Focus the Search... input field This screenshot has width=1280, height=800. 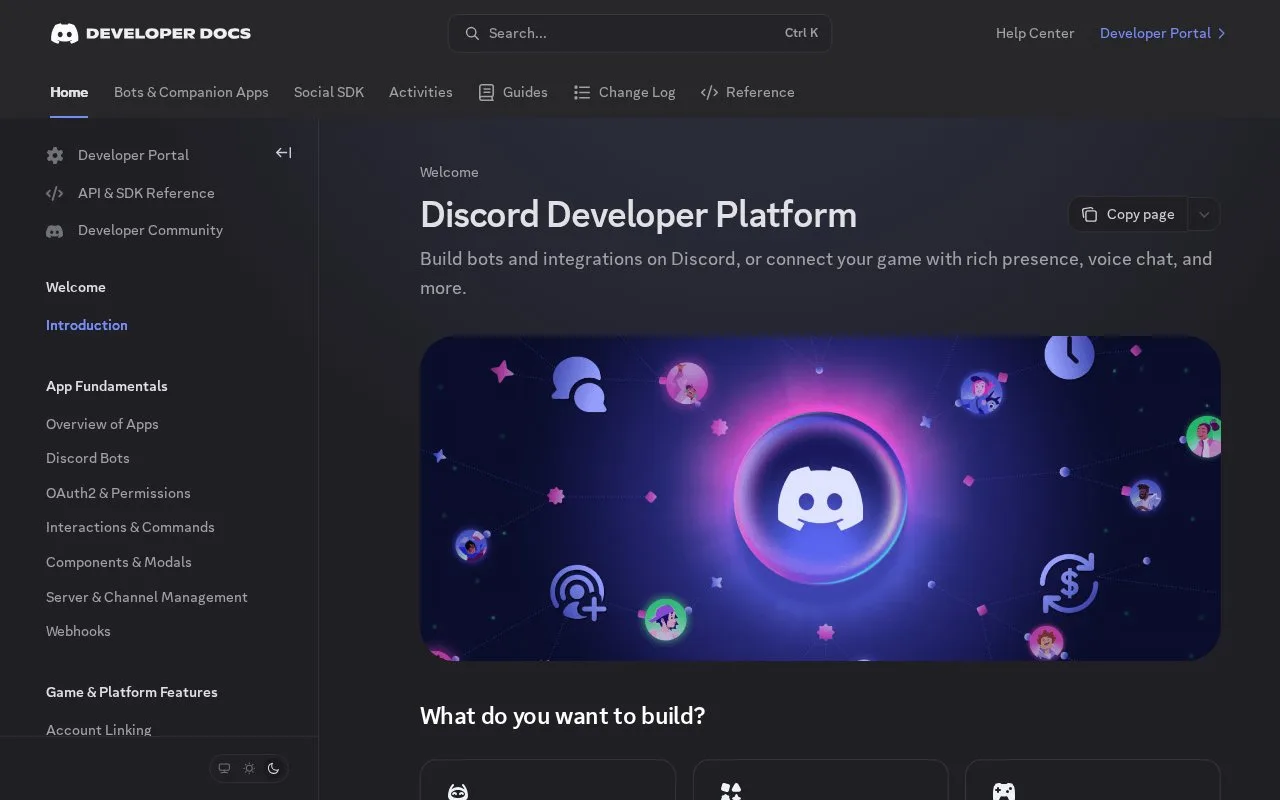pyautogui.click(x=640, y=33)
